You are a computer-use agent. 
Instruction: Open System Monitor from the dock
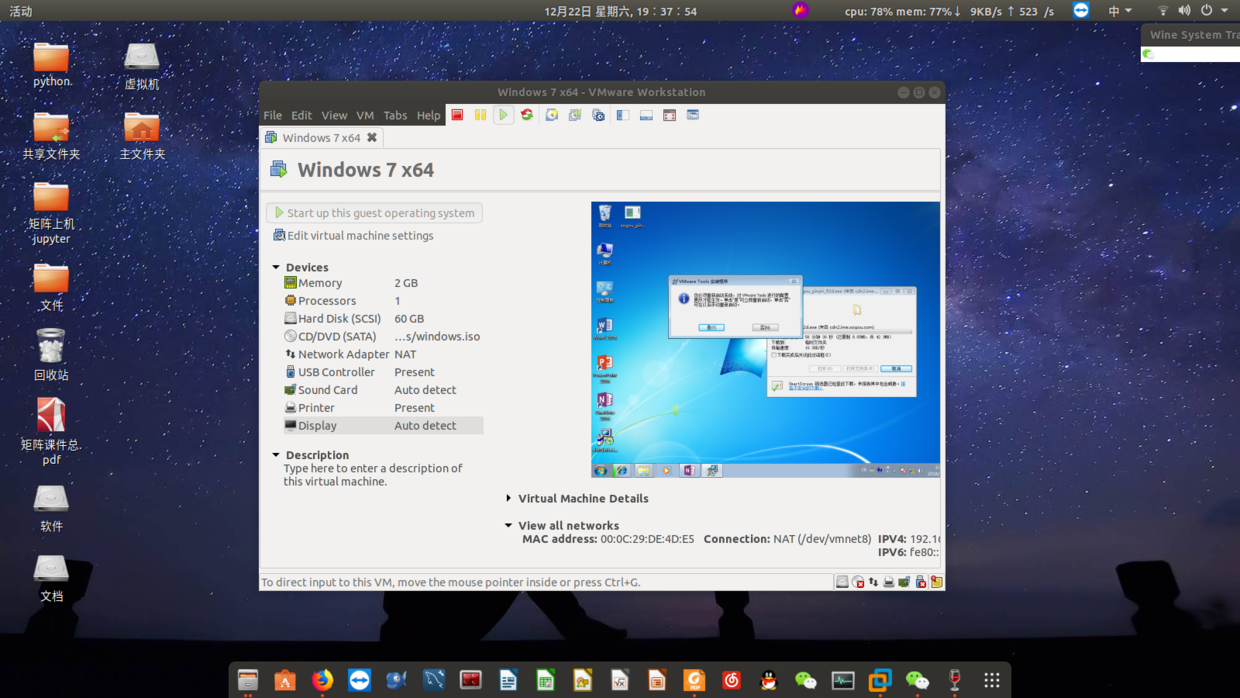843,680
